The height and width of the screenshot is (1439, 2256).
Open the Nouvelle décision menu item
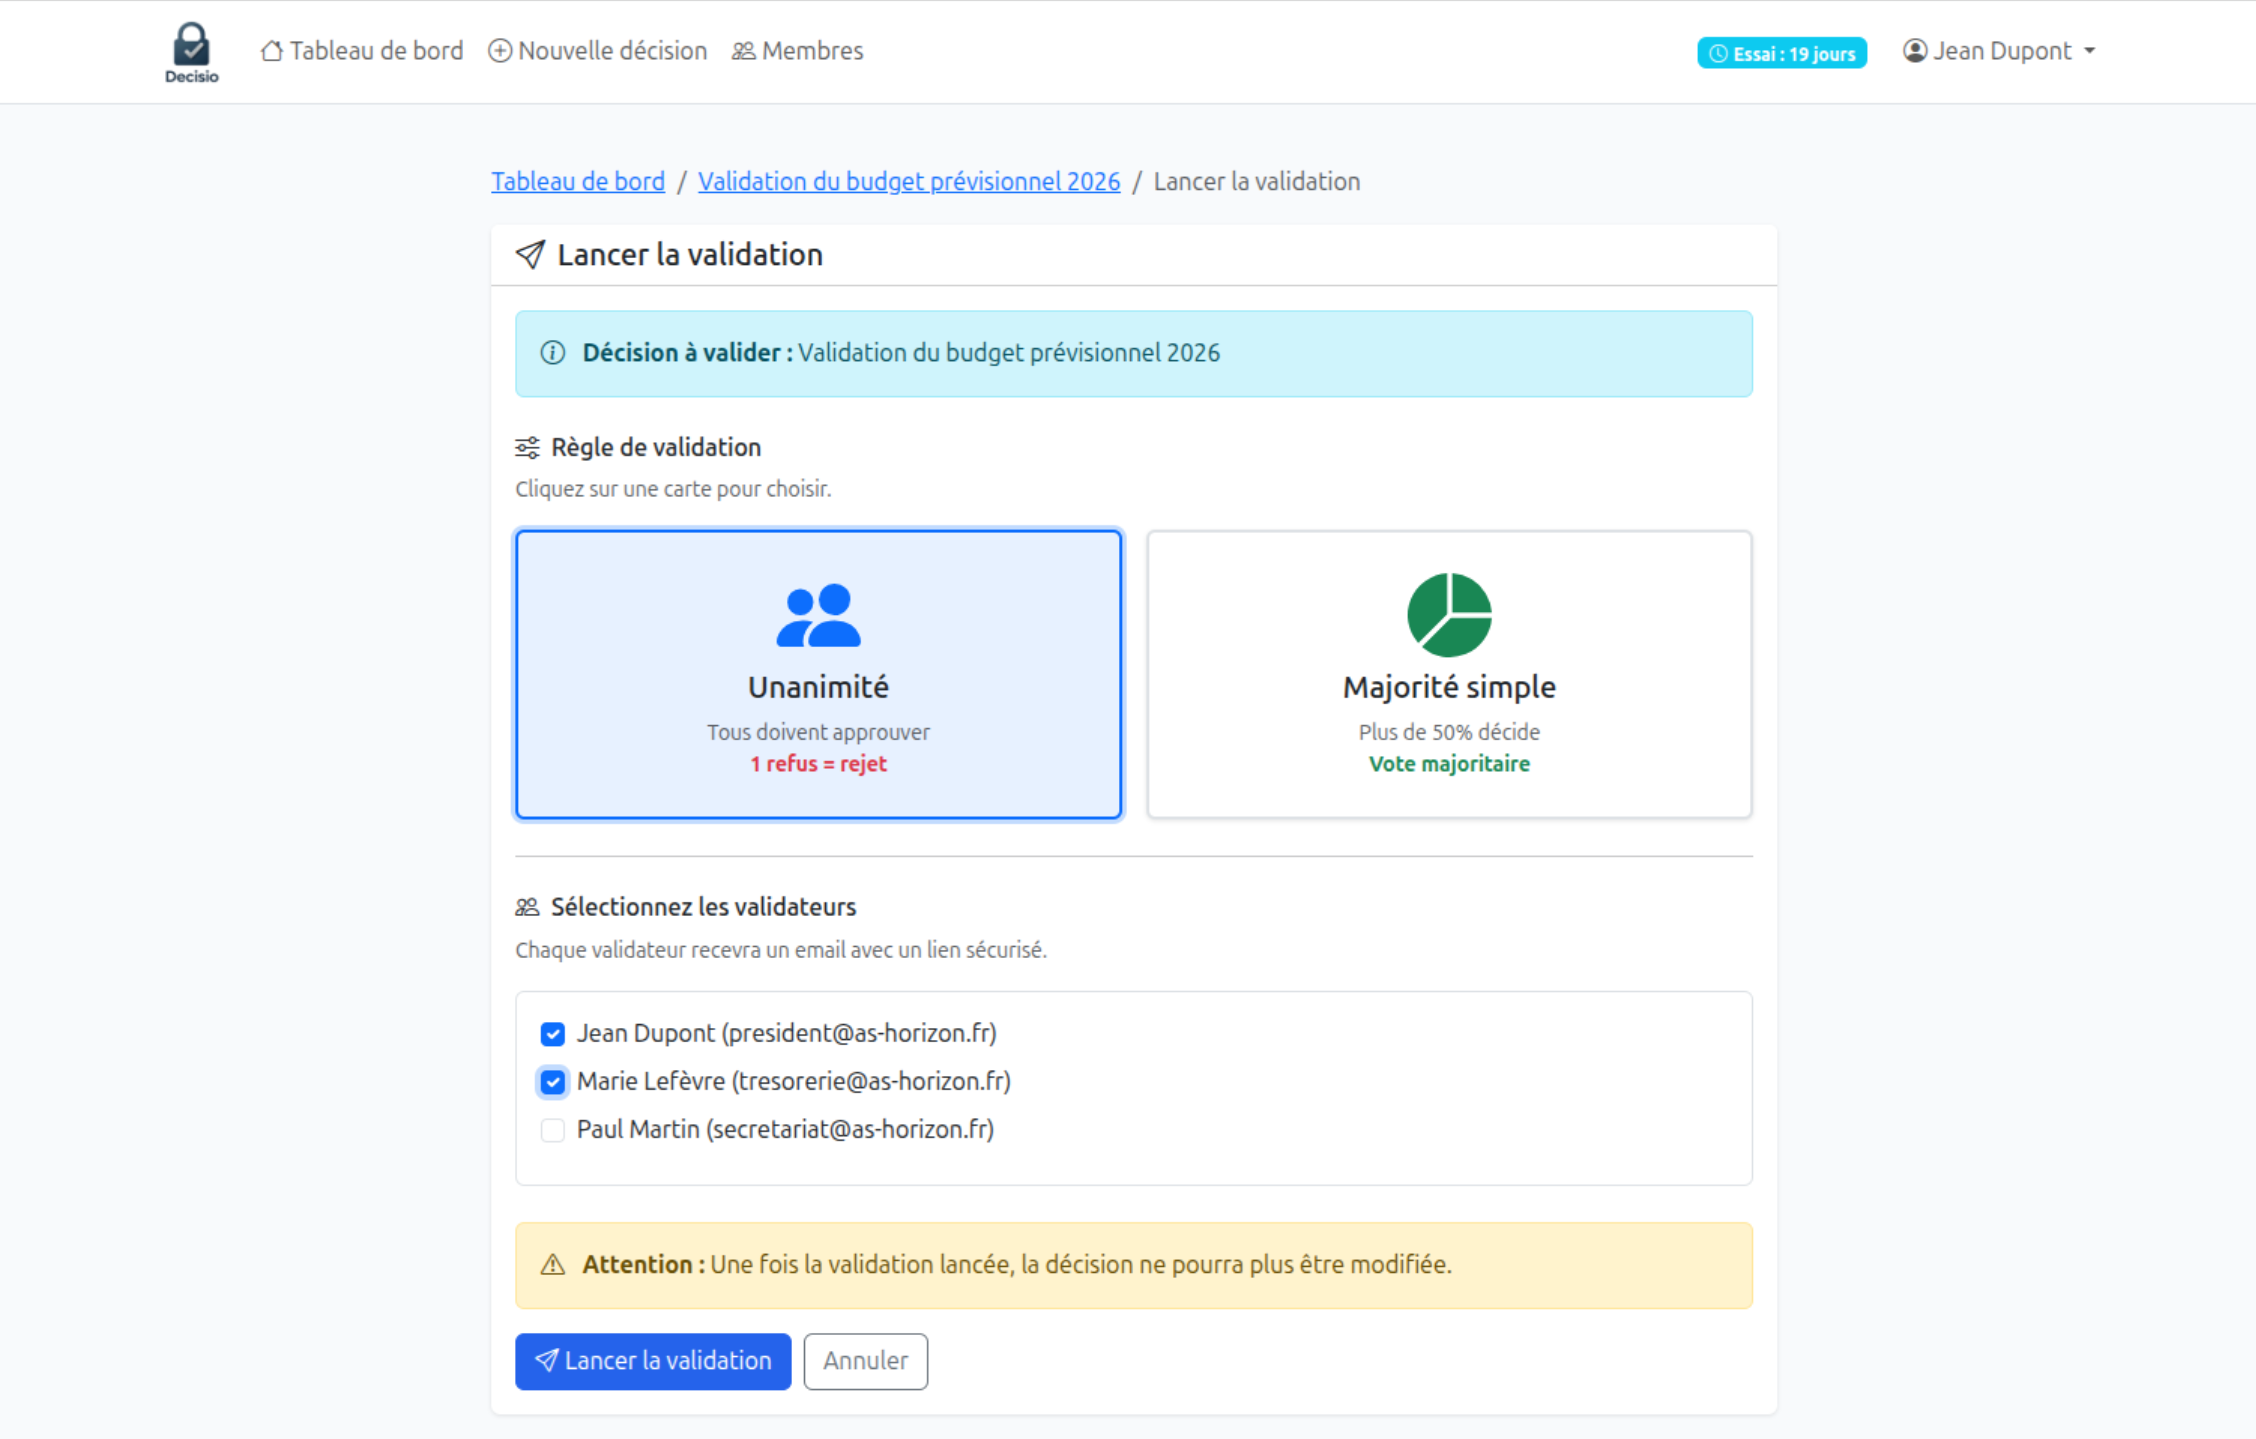(610, 50)
